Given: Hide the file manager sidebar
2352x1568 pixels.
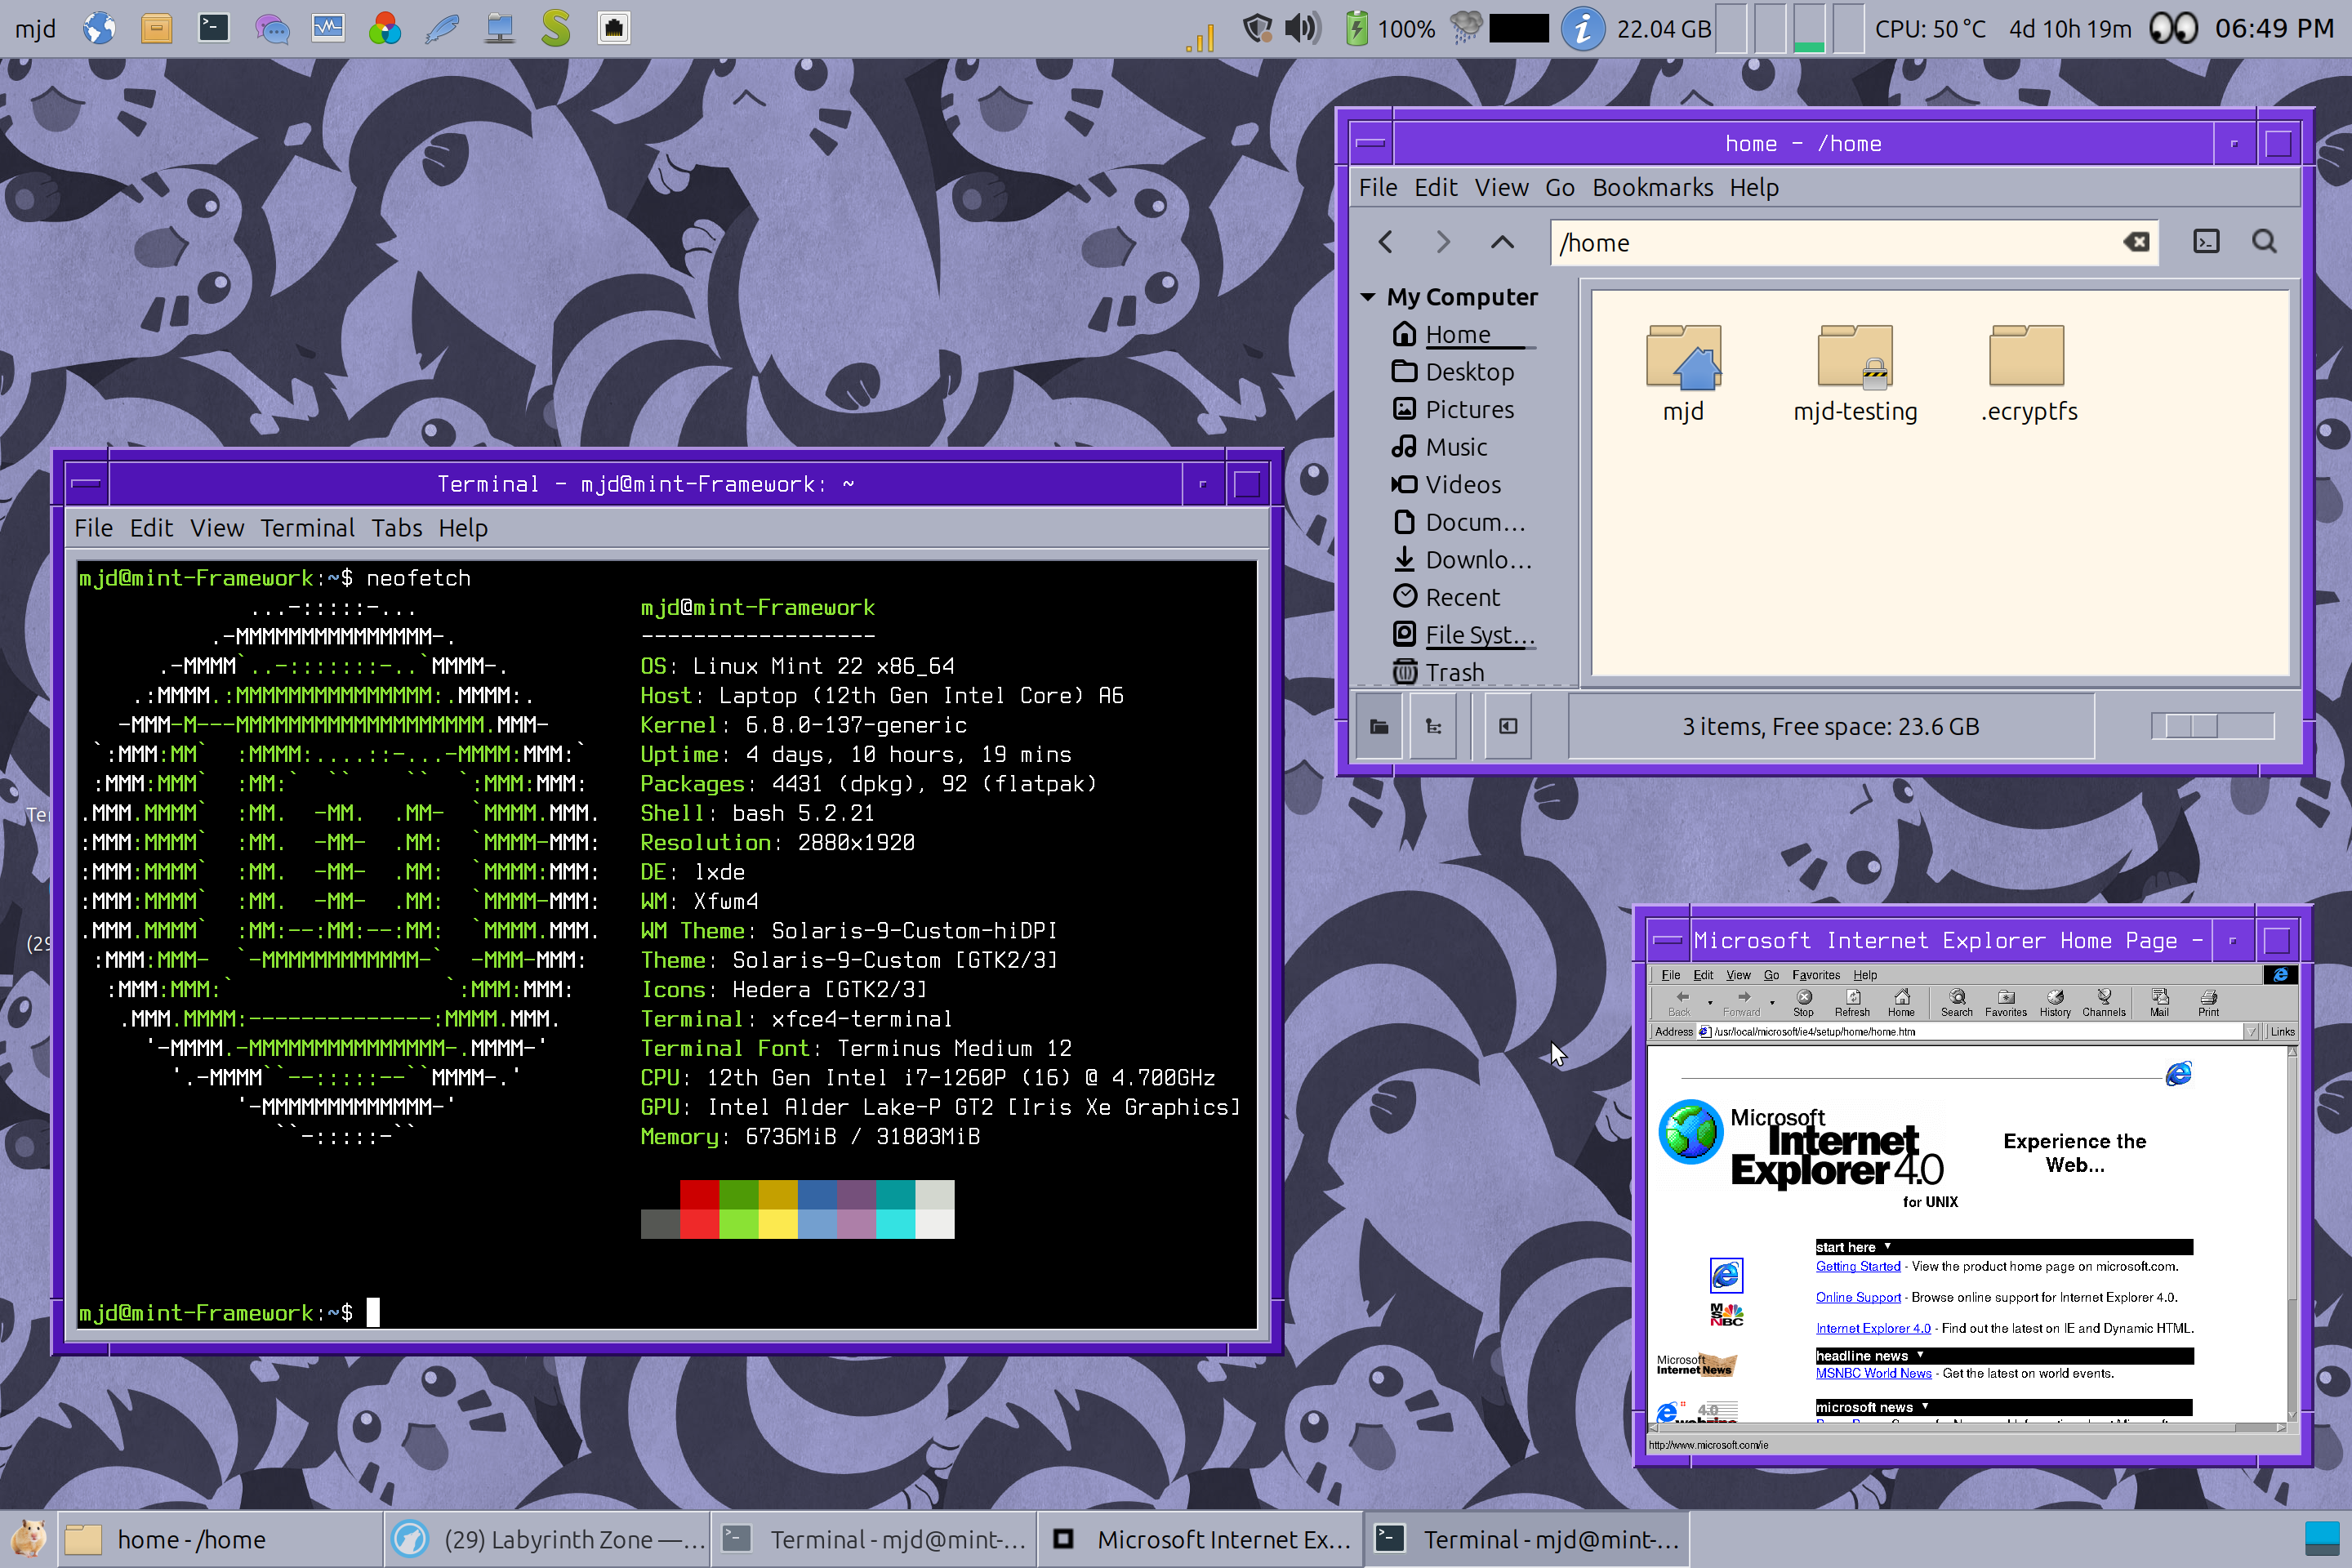Looking at the screenshot, I should 1508,727.
